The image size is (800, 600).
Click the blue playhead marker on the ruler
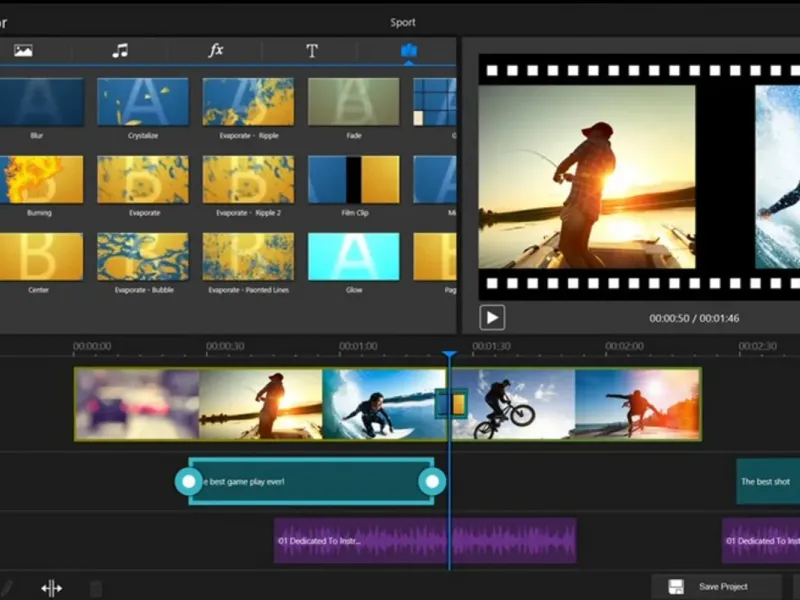(x=449, y=355)
